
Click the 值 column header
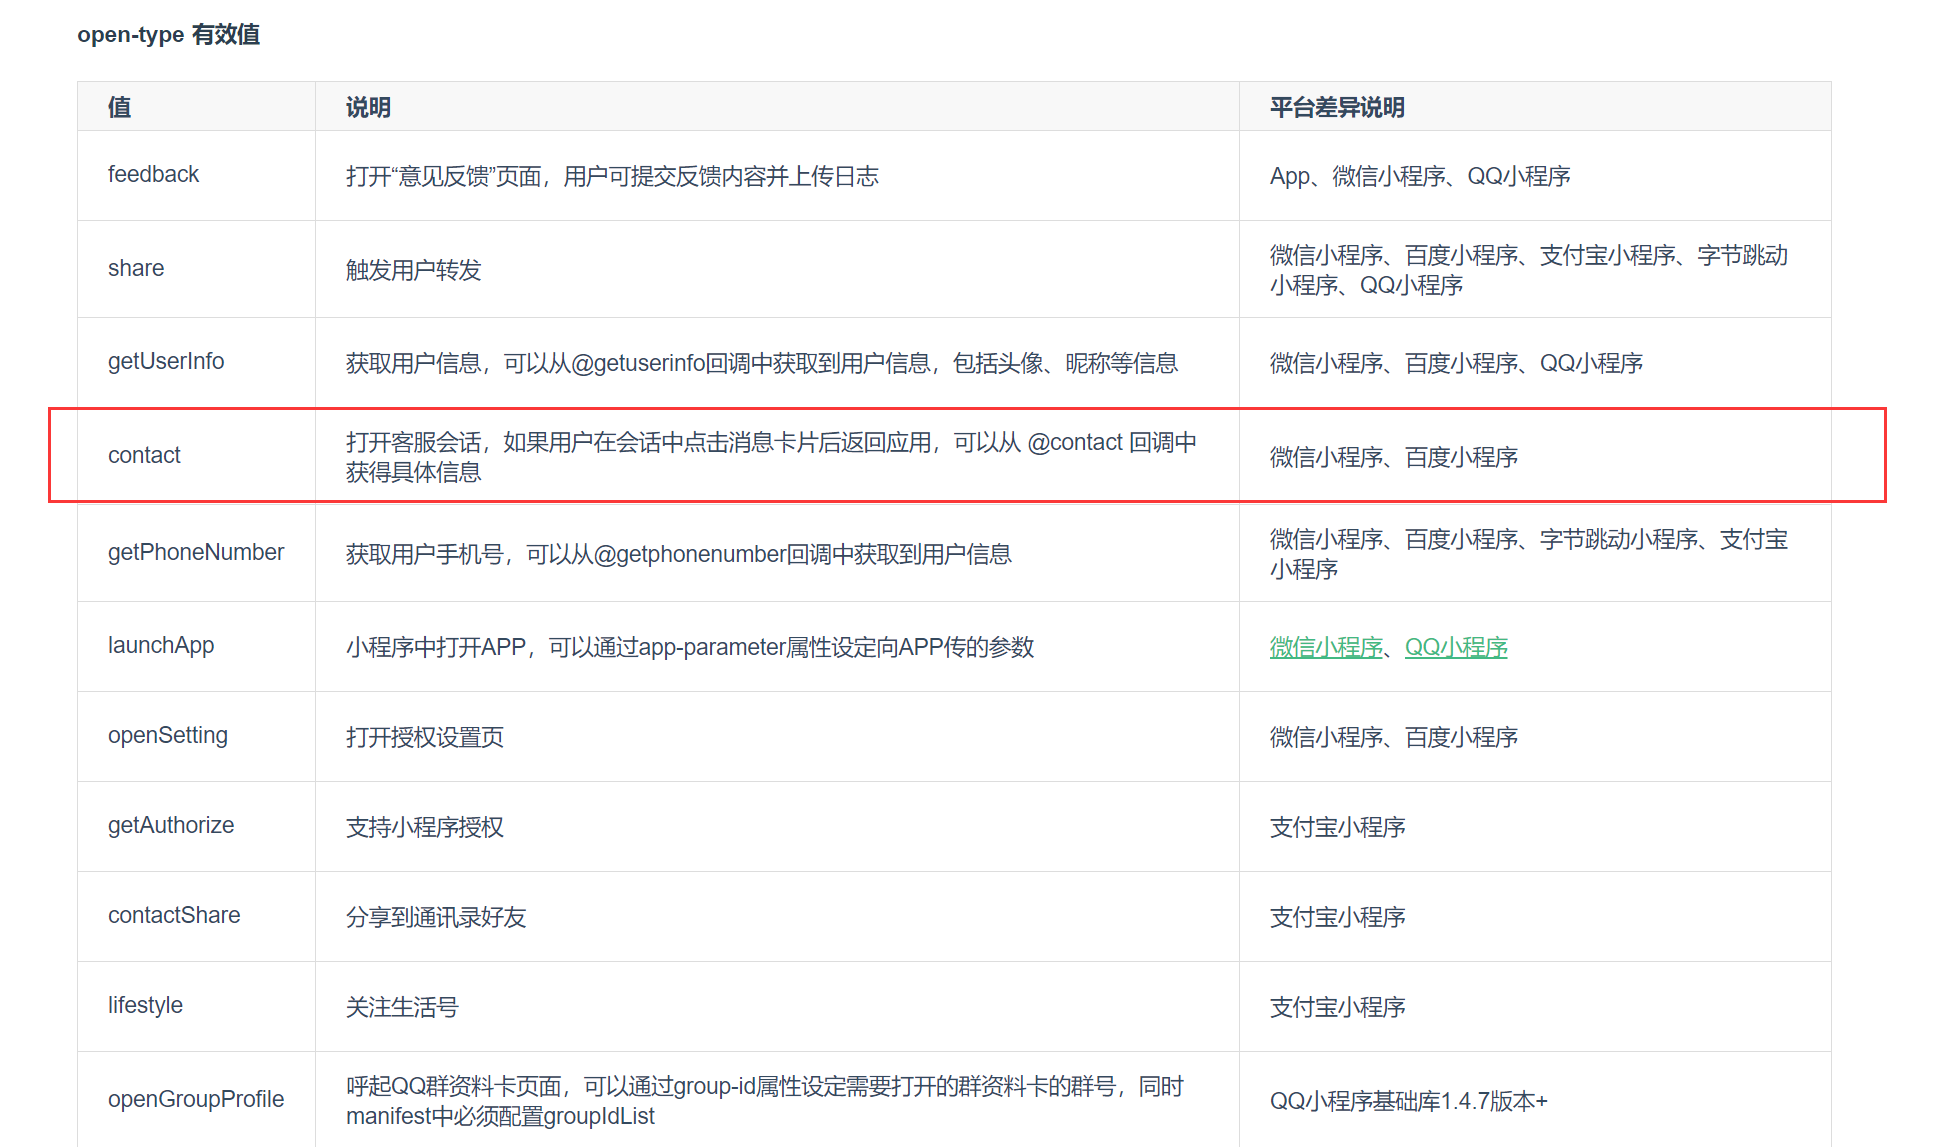(x=119, y=107)
